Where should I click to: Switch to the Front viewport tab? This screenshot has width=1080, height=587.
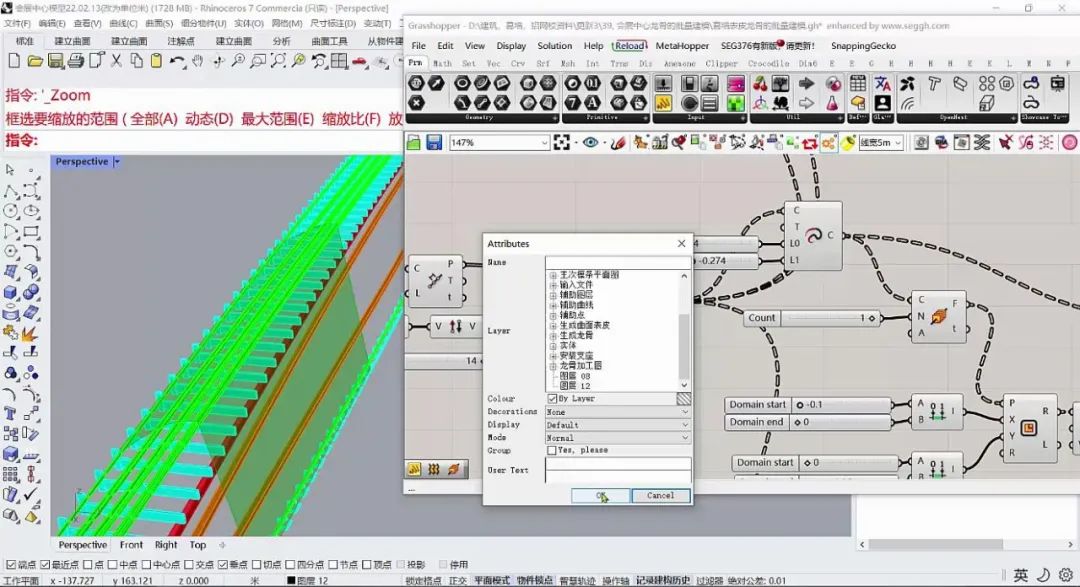[x=131, y=544]
